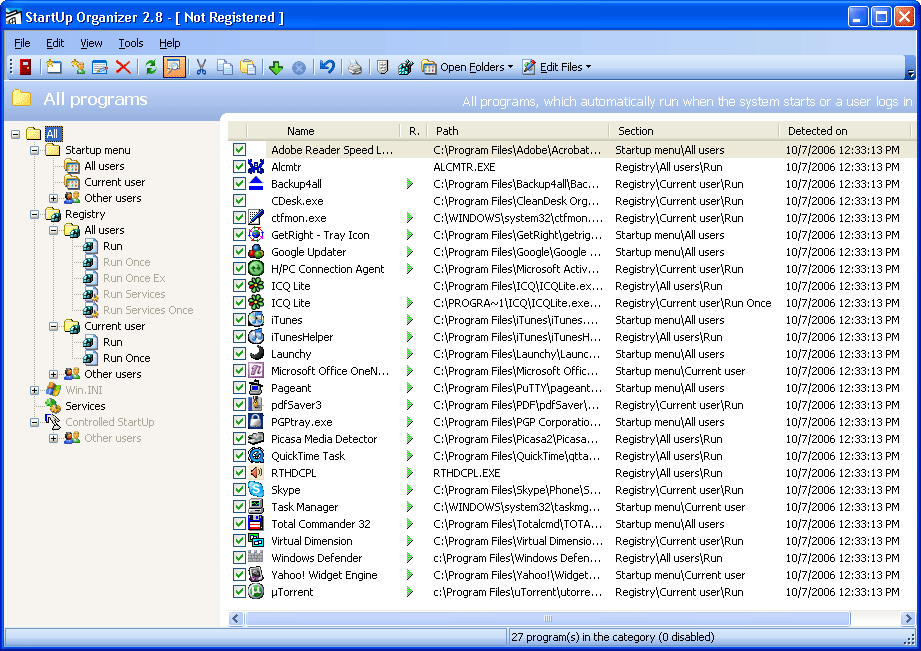Click the RTHDCPL speaker icon

(256, 472)
